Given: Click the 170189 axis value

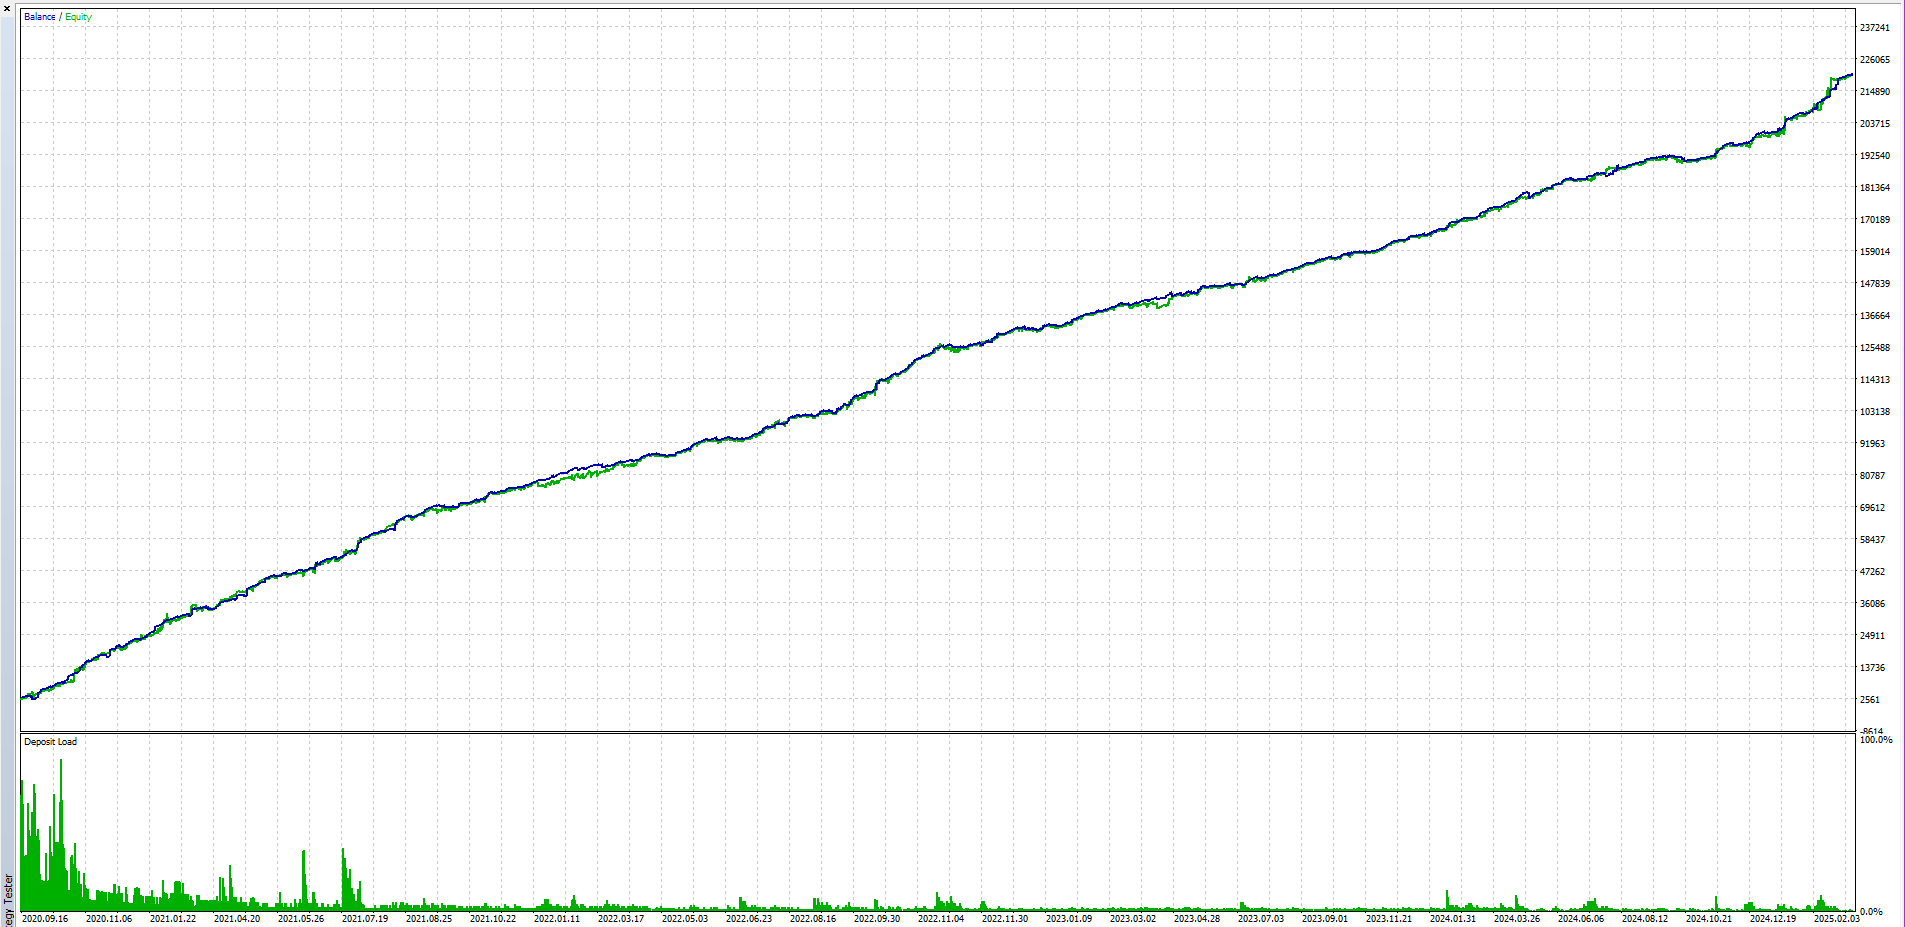Looking at the screenshot, I should pyautogui.click(x=1875, y=220).
